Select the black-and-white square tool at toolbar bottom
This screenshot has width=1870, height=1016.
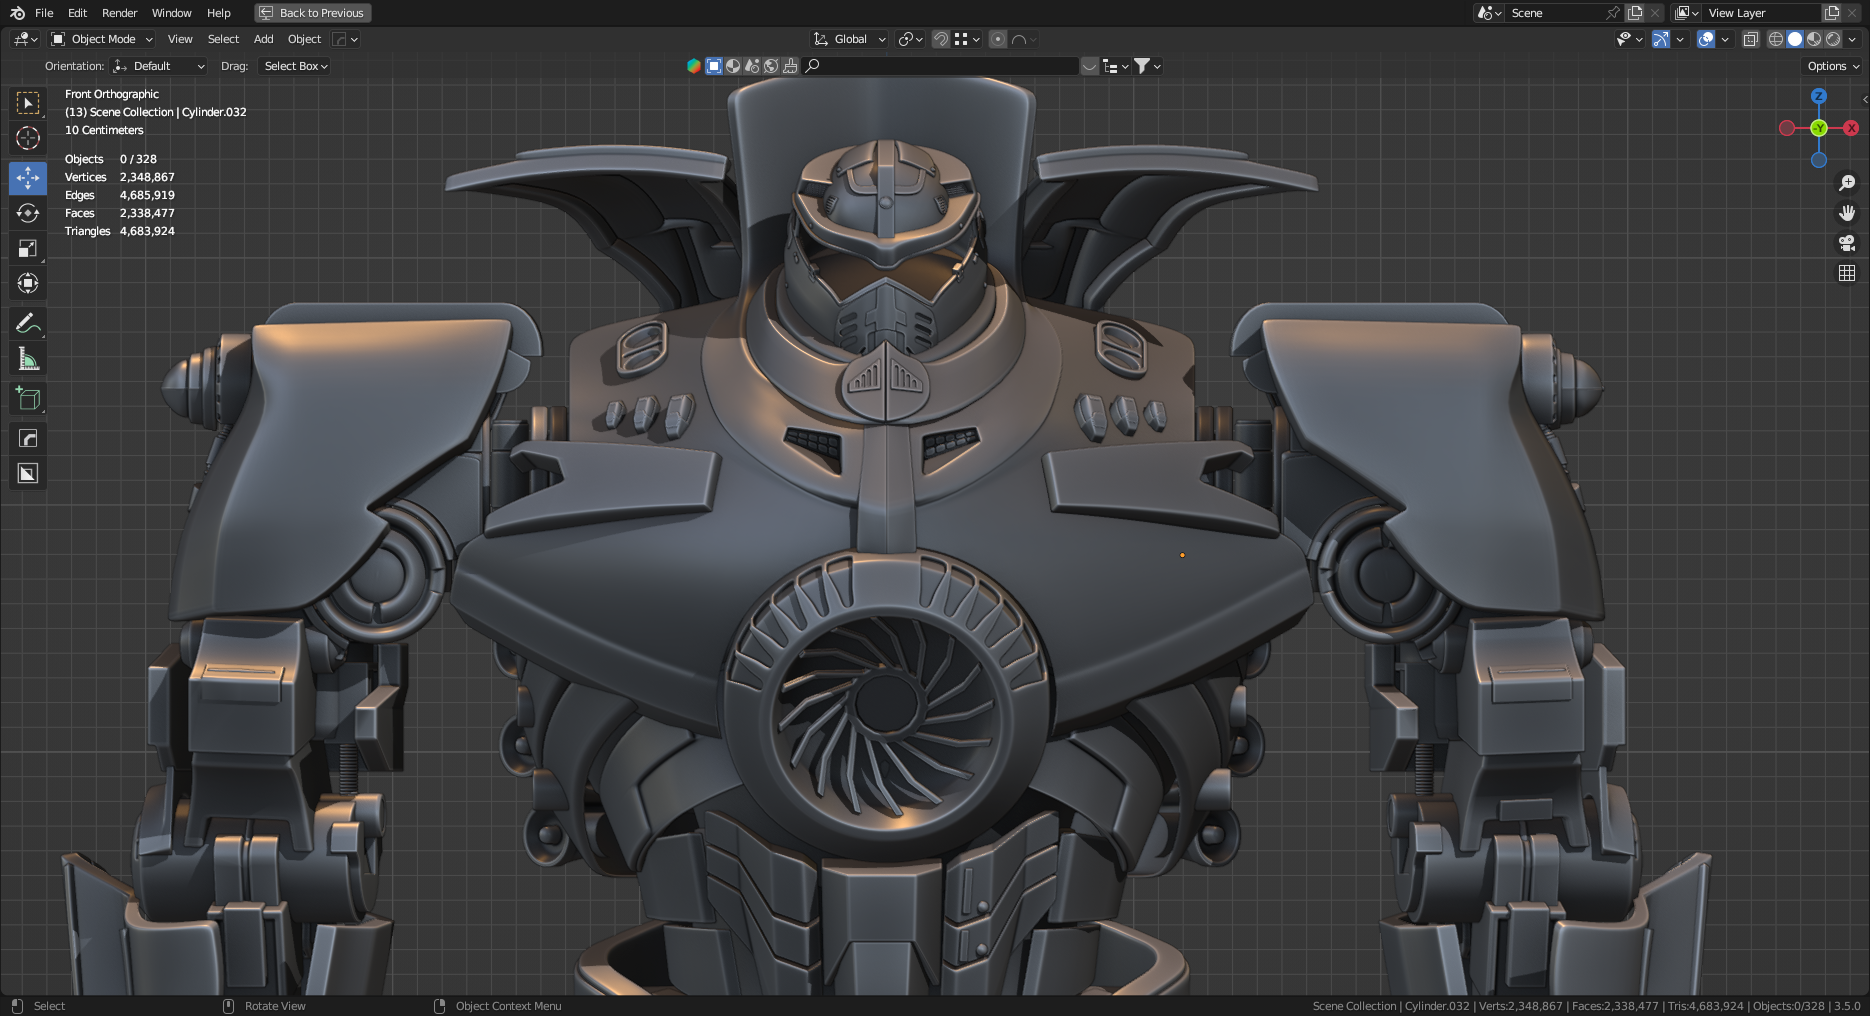28,473
